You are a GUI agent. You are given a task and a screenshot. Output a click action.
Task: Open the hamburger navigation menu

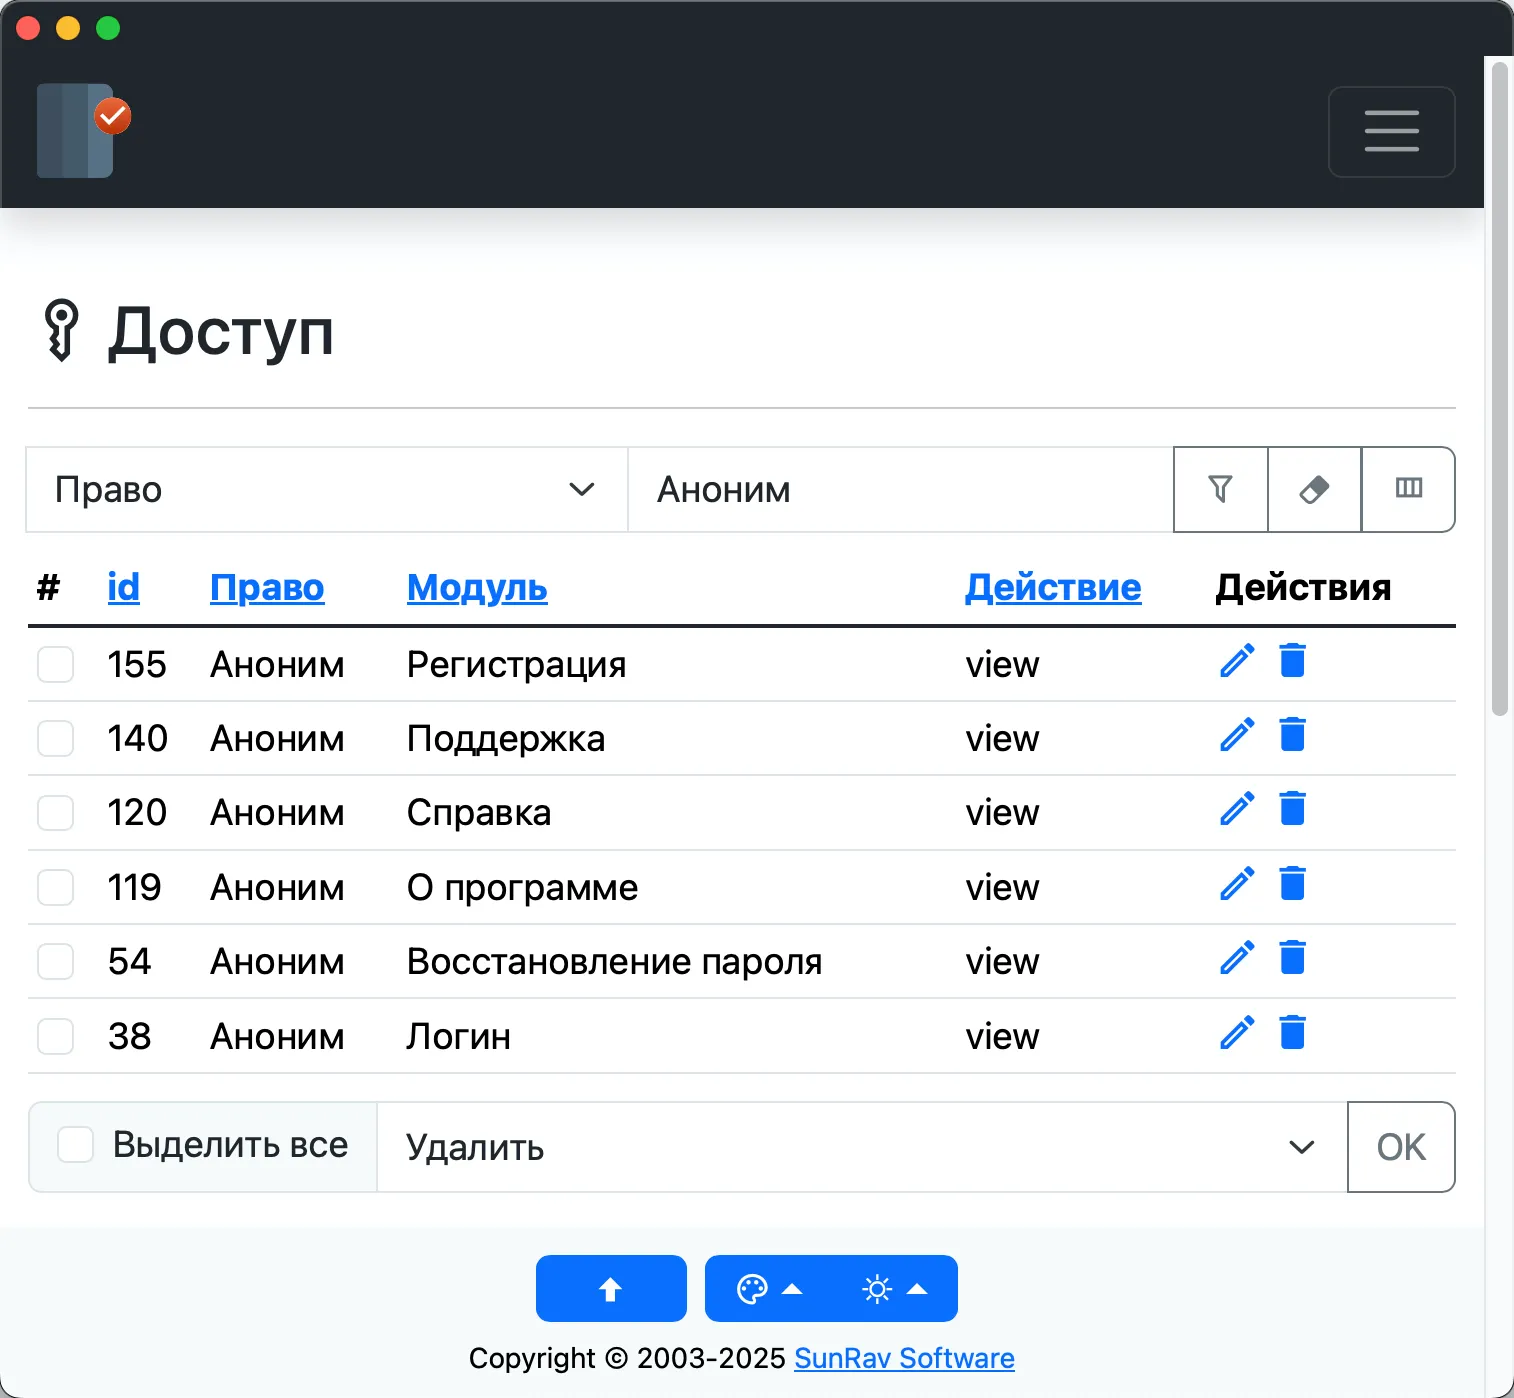(1391, 132)
